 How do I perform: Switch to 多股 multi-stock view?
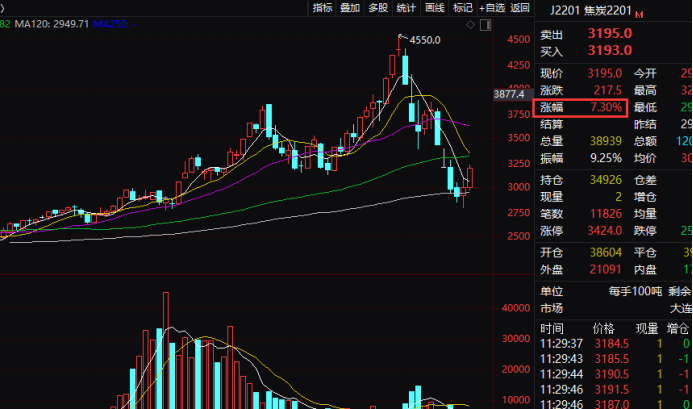pos(378,8)
